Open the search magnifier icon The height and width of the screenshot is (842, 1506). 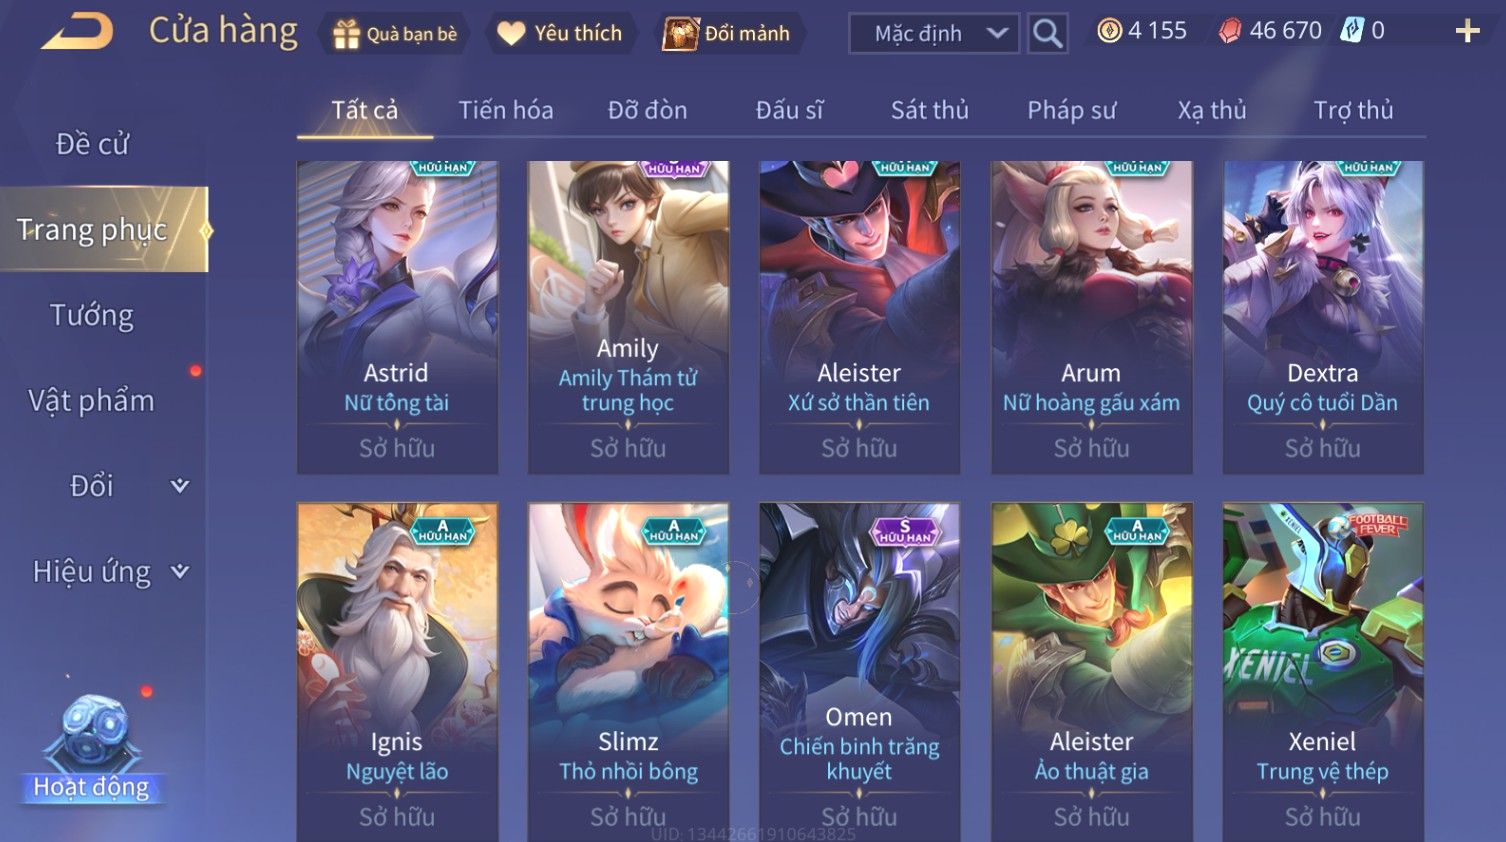tap(1047, 33)
